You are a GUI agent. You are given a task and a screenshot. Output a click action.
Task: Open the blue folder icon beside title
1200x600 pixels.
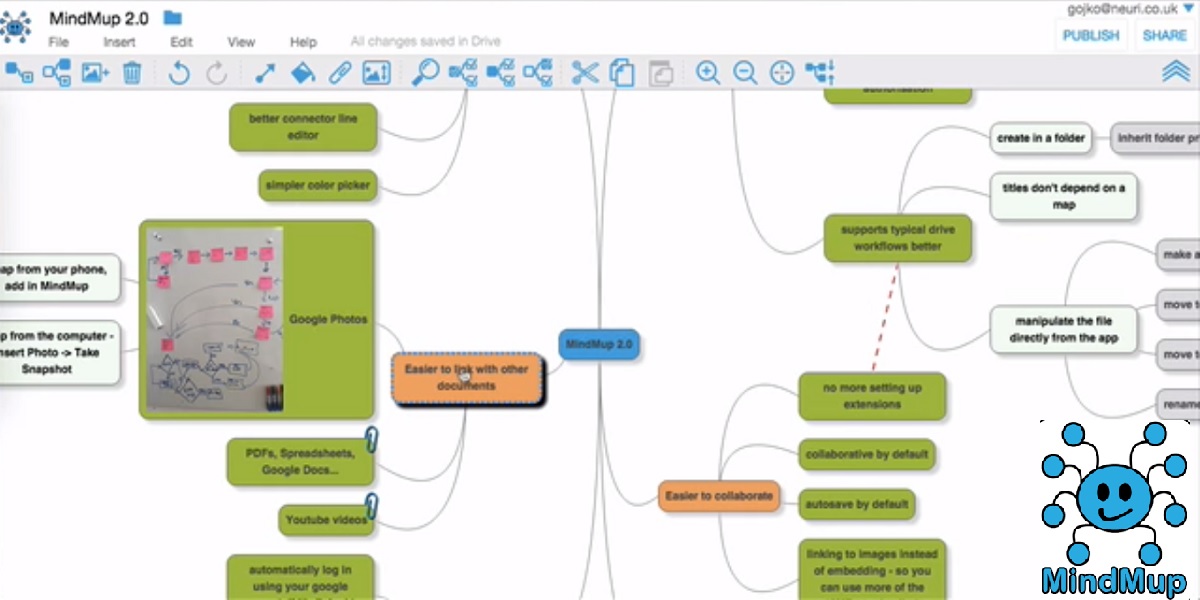click(173, 17)
